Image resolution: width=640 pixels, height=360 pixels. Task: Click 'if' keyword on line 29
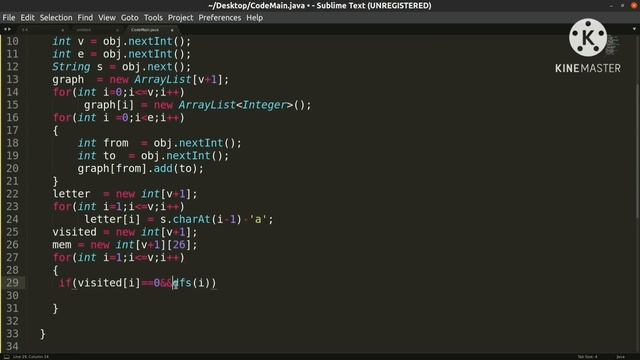point(65,282)
